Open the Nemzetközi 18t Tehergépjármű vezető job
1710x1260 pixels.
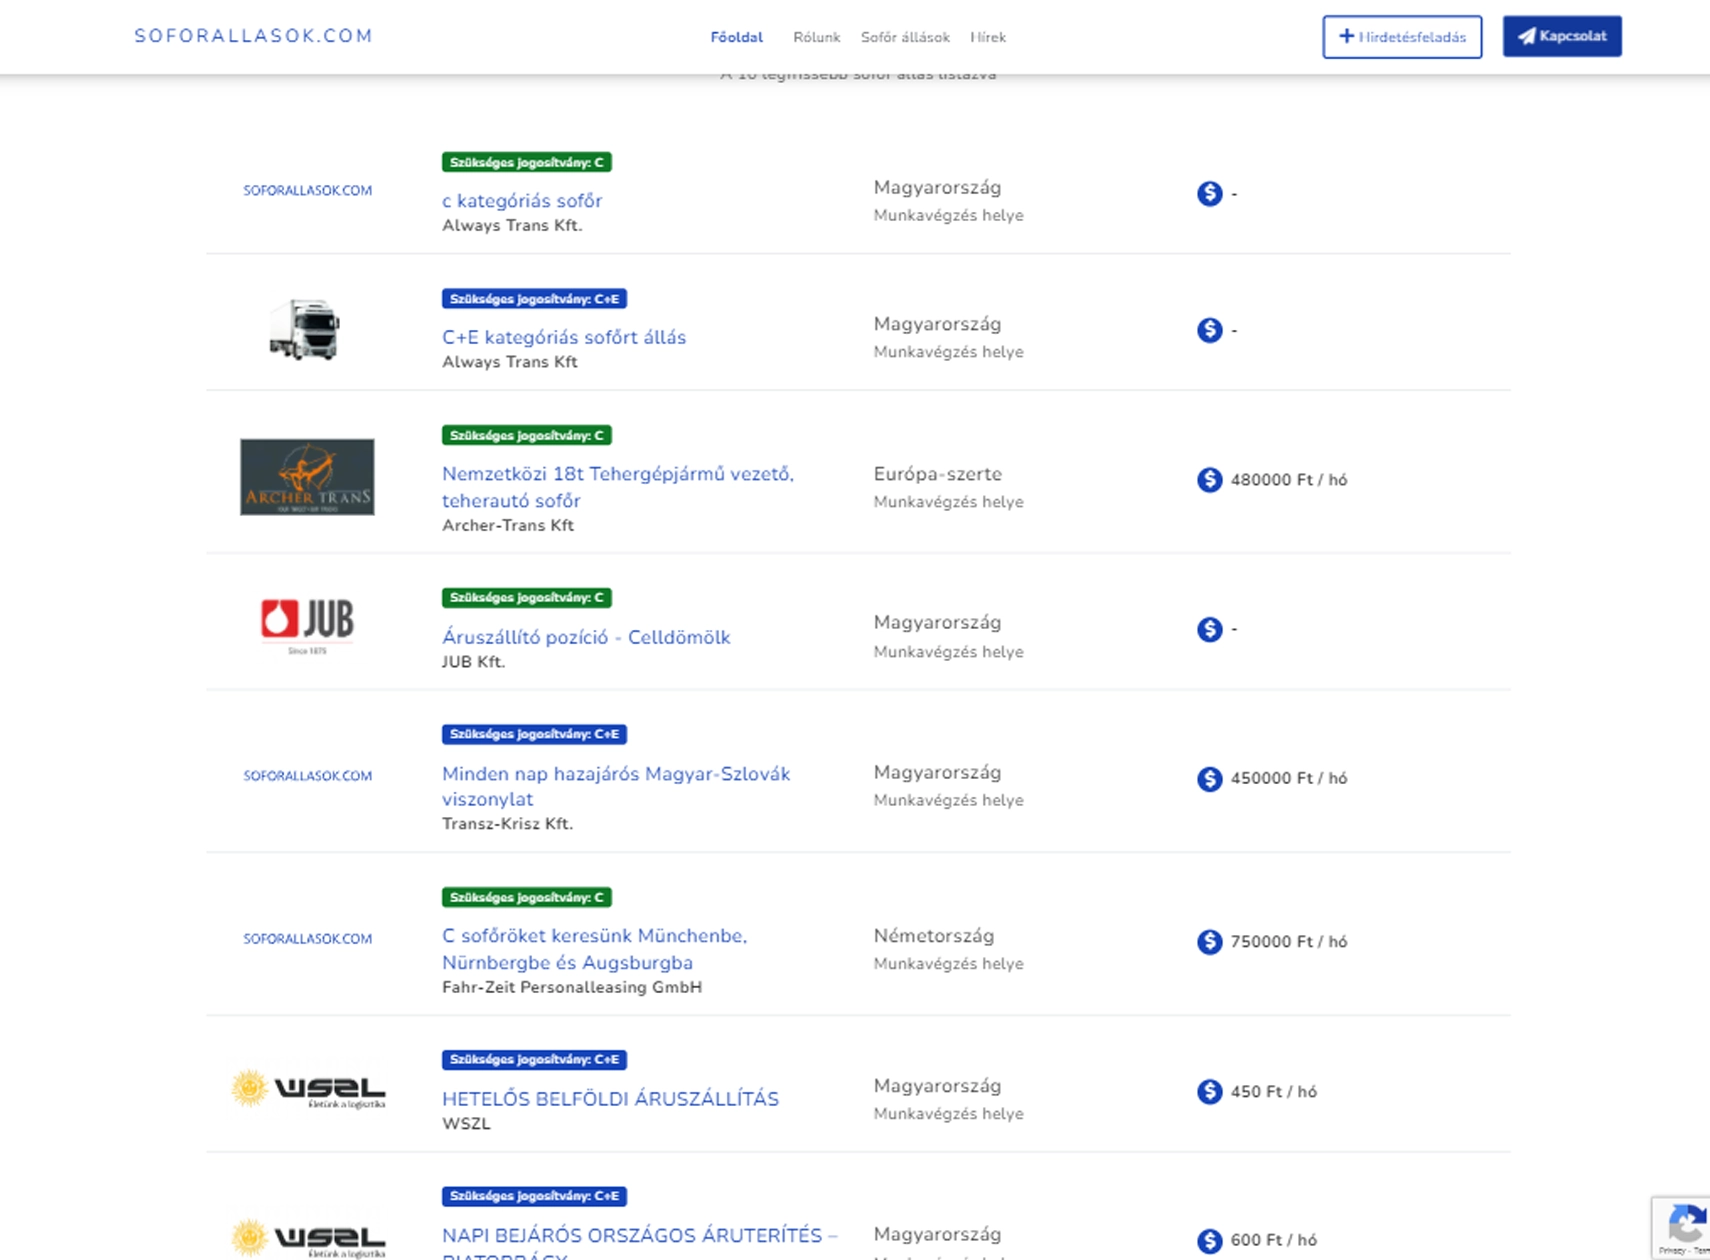[x=618, y=487]
